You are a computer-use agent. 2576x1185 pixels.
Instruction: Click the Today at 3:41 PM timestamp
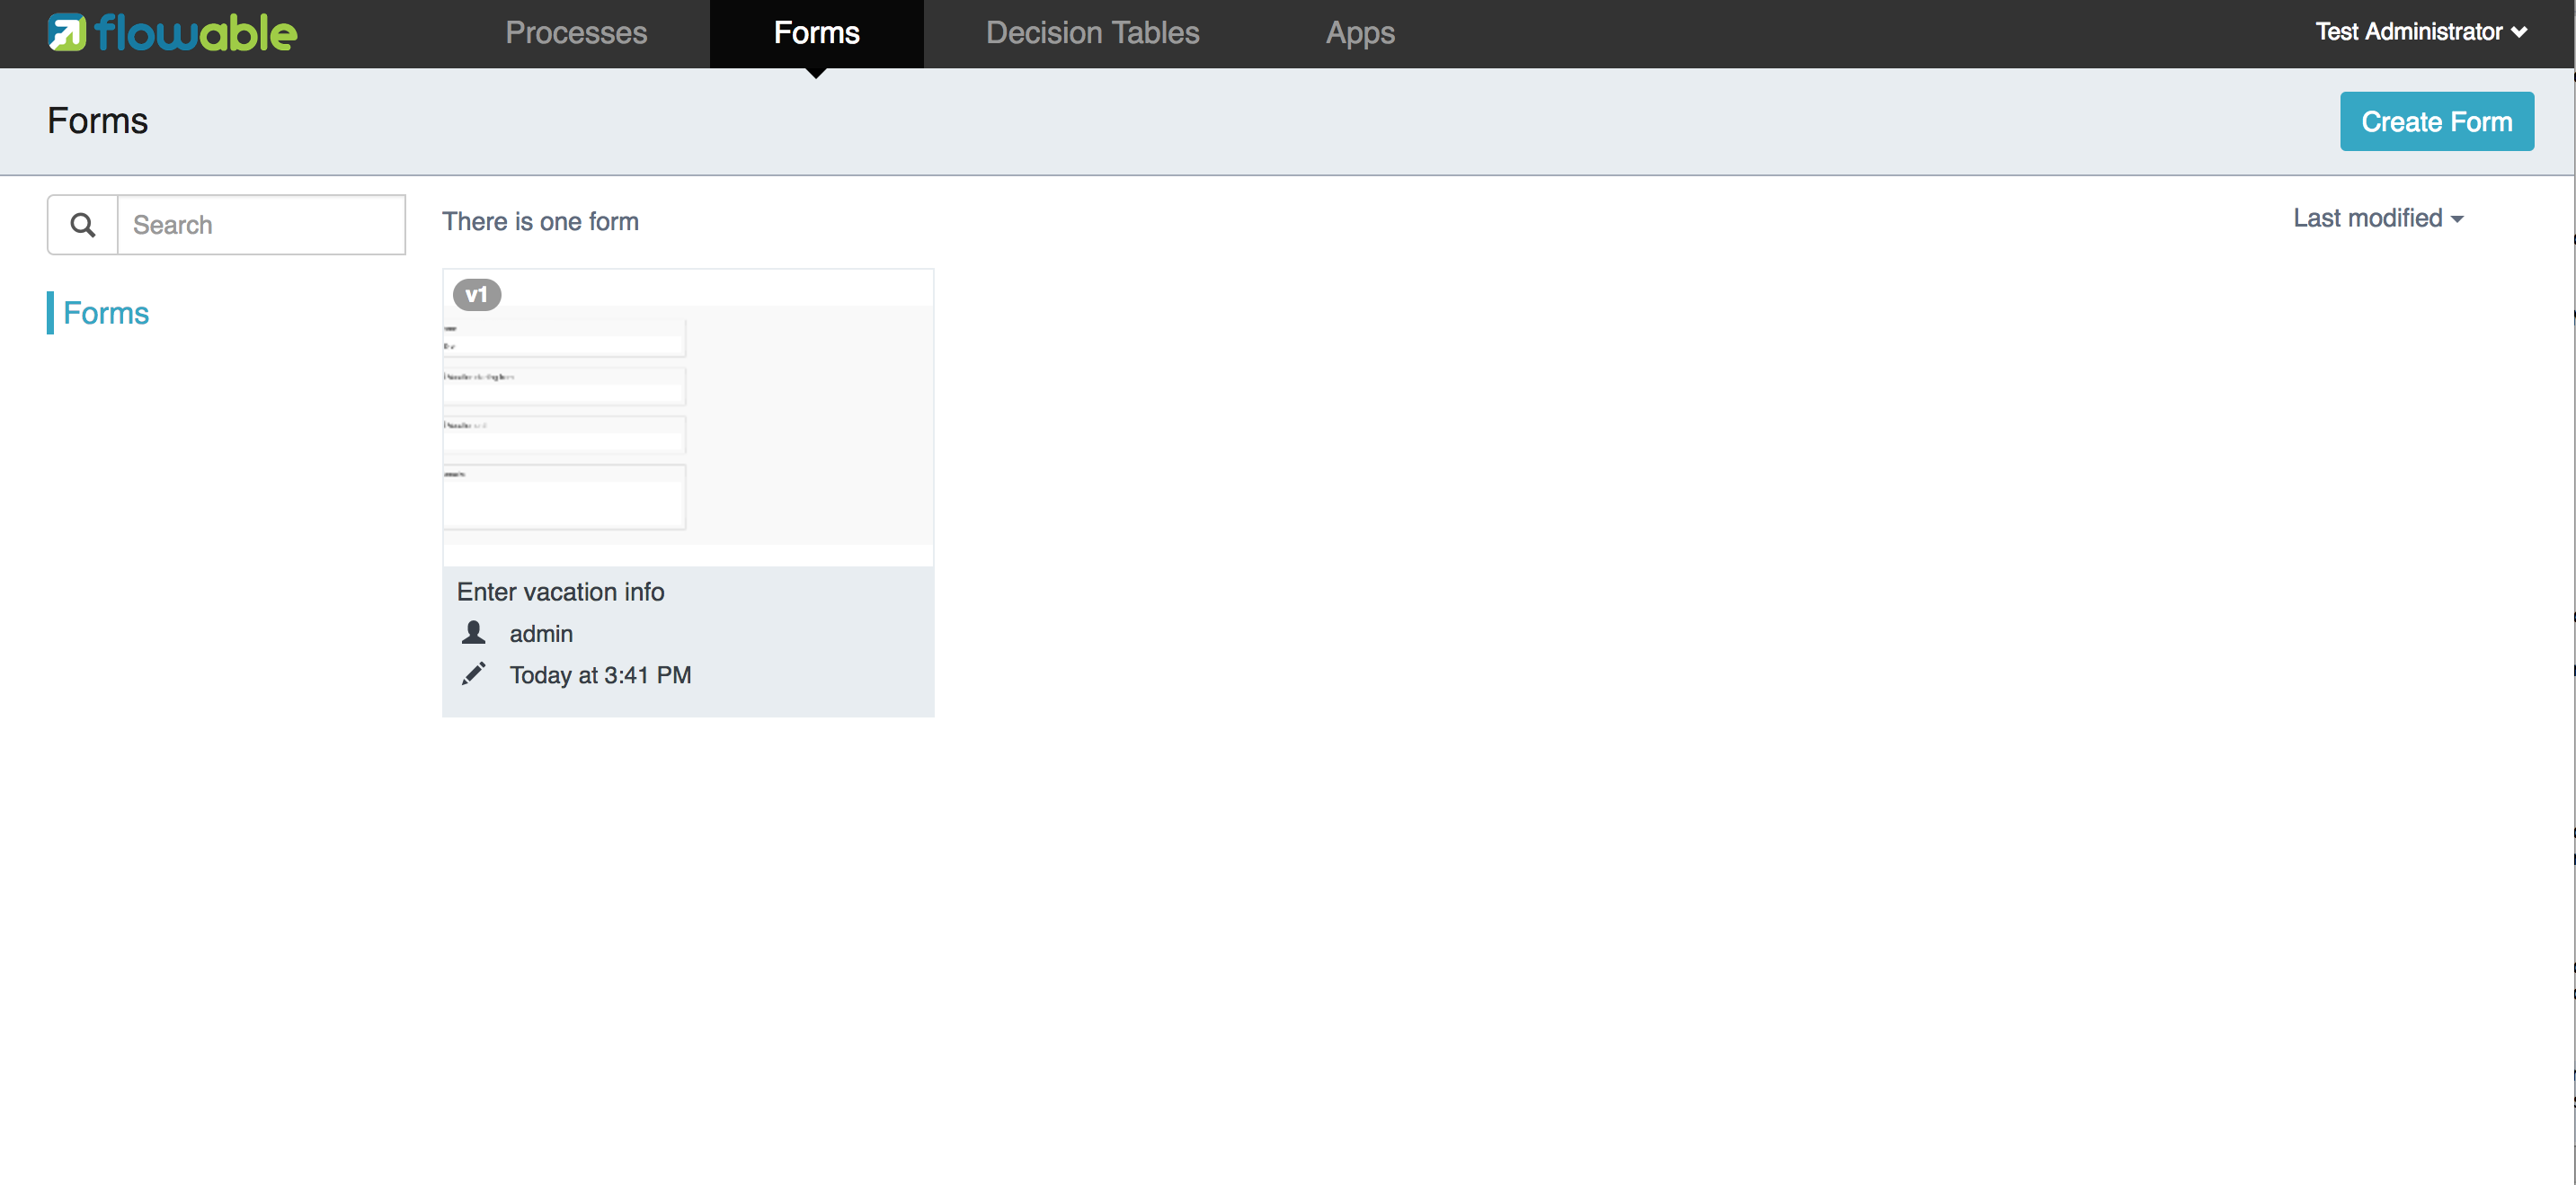pyautogui.click(x=600, y=675)
